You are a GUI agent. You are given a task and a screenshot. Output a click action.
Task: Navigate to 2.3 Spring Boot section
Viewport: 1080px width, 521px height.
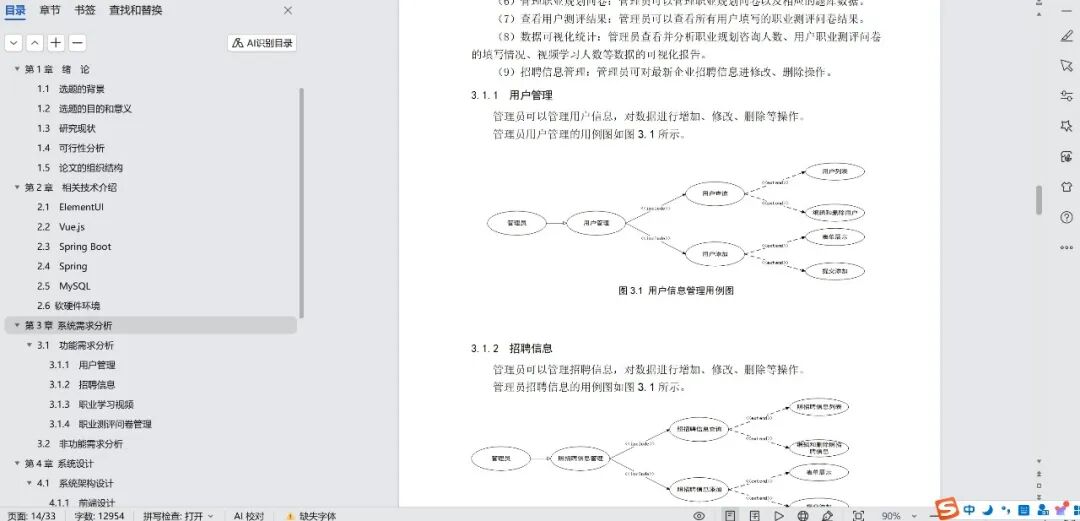click(74, 247)
